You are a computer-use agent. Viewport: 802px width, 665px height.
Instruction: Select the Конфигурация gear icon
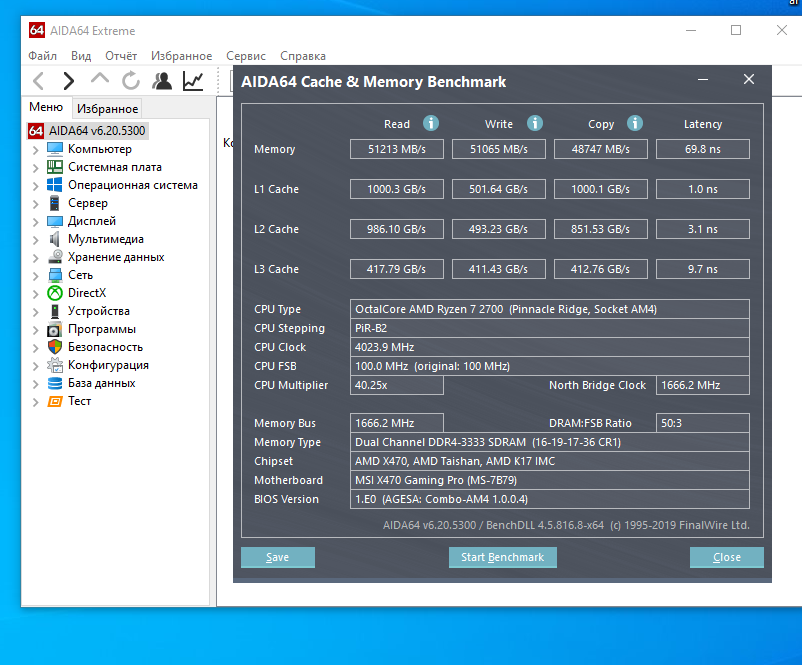(55, 365)
